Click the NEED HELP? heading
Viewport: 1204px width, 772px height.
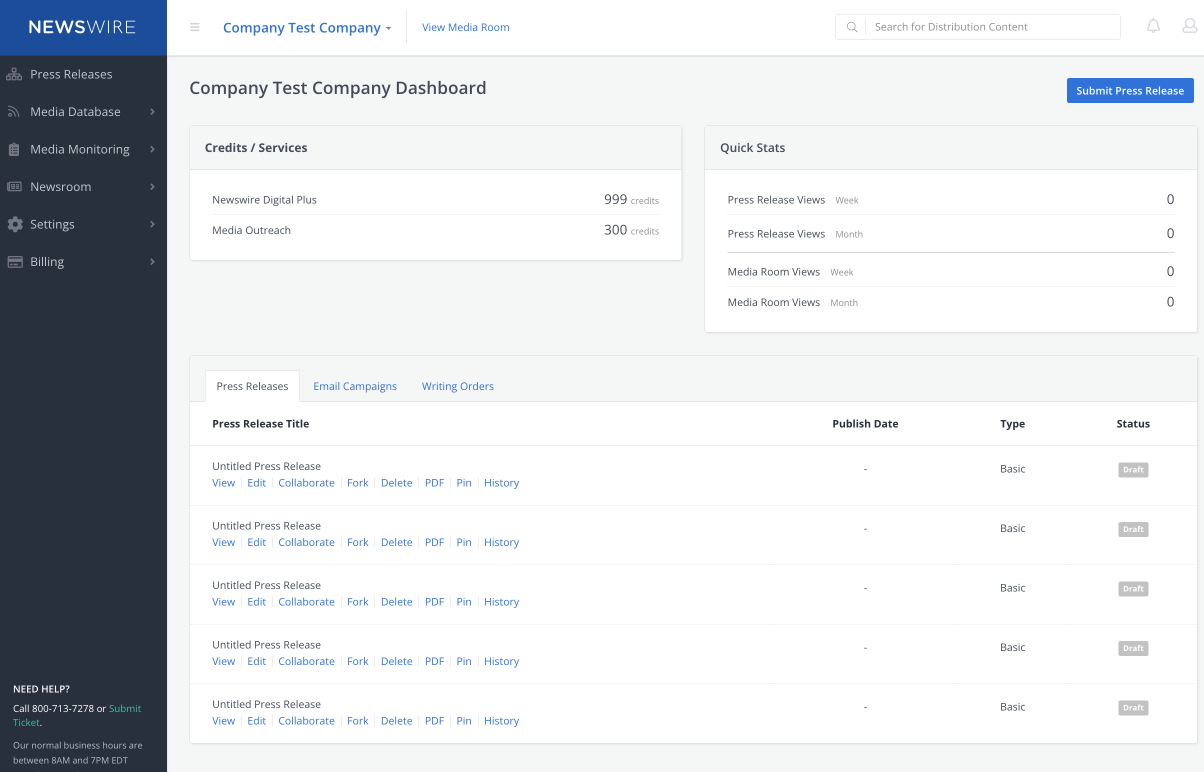41,689
